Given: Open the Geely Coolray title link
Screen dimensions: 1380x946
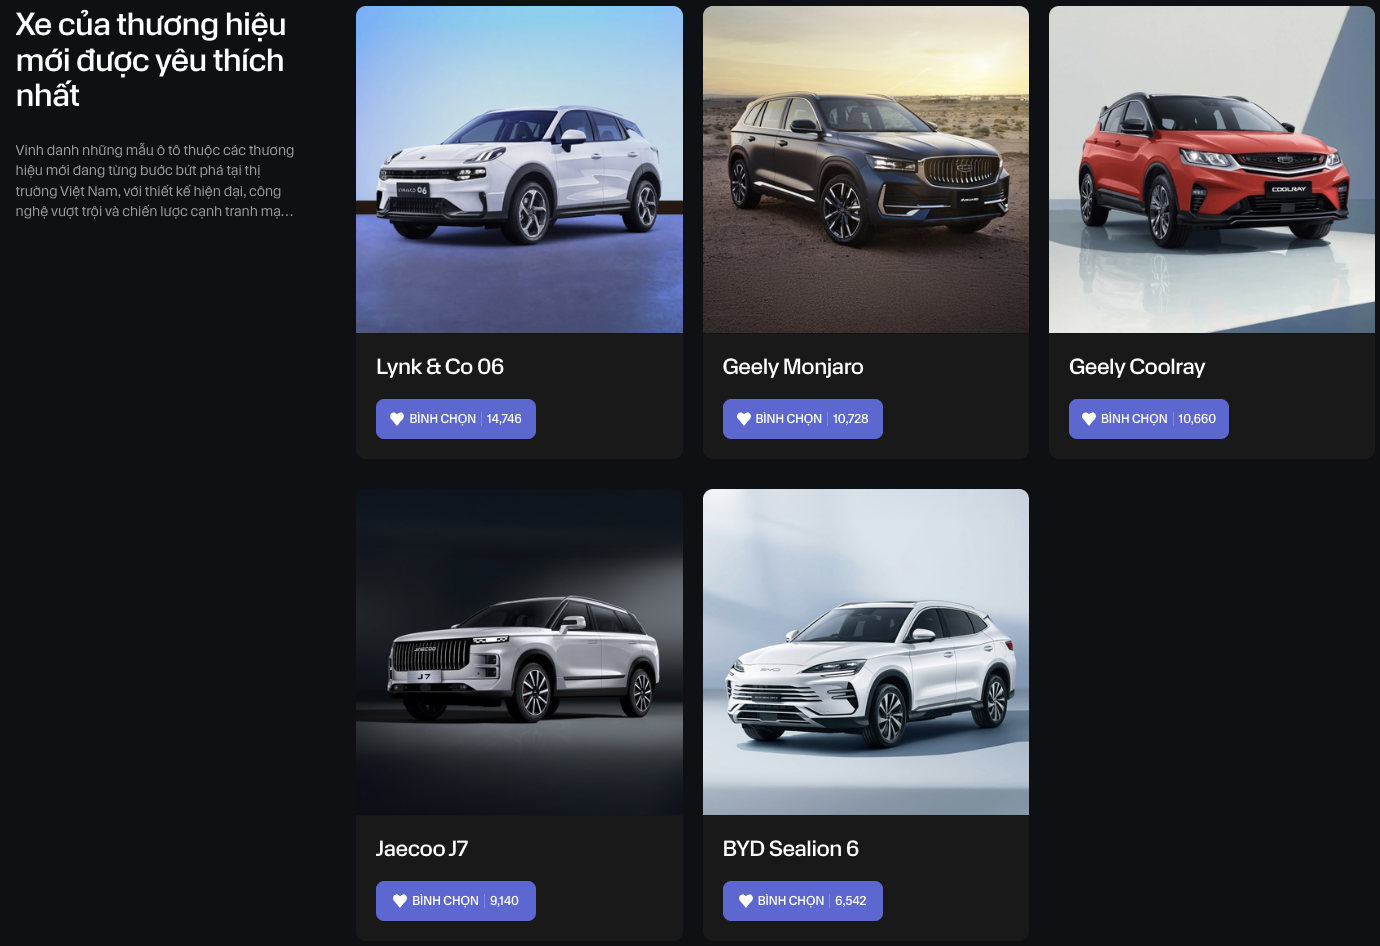Looking at the screenshot, I should (1137, 367).
